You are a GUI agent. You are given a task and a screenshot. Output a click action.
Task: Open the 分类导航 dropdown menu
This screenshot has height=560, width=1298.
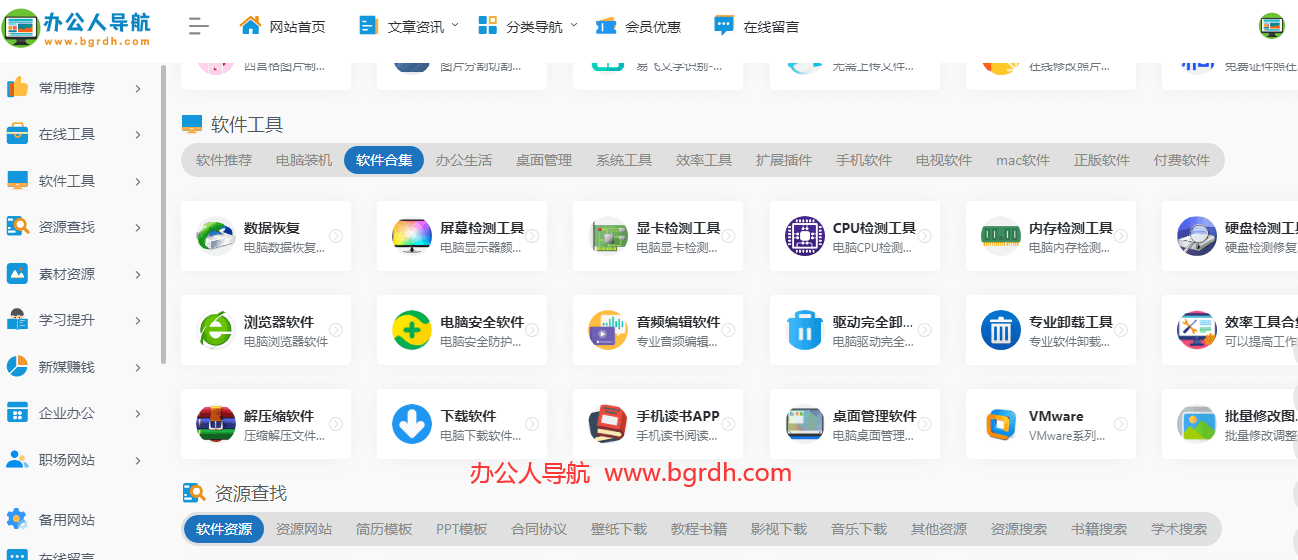click(x=527, y=26)
